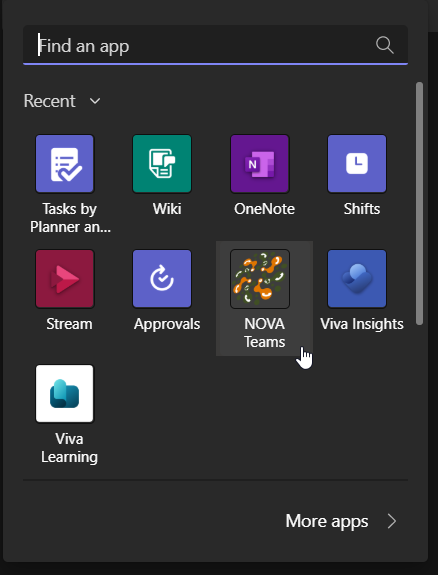Click the Wiki label text

167,209
